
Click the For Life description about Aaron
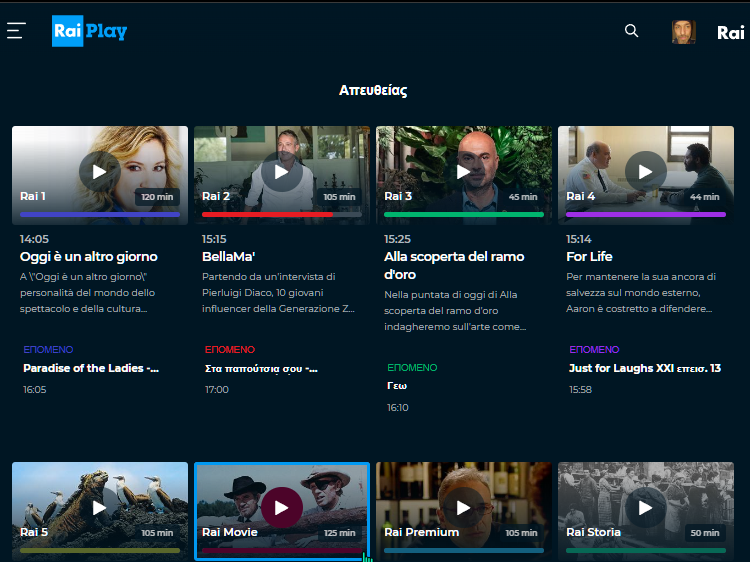click(641, 293)
